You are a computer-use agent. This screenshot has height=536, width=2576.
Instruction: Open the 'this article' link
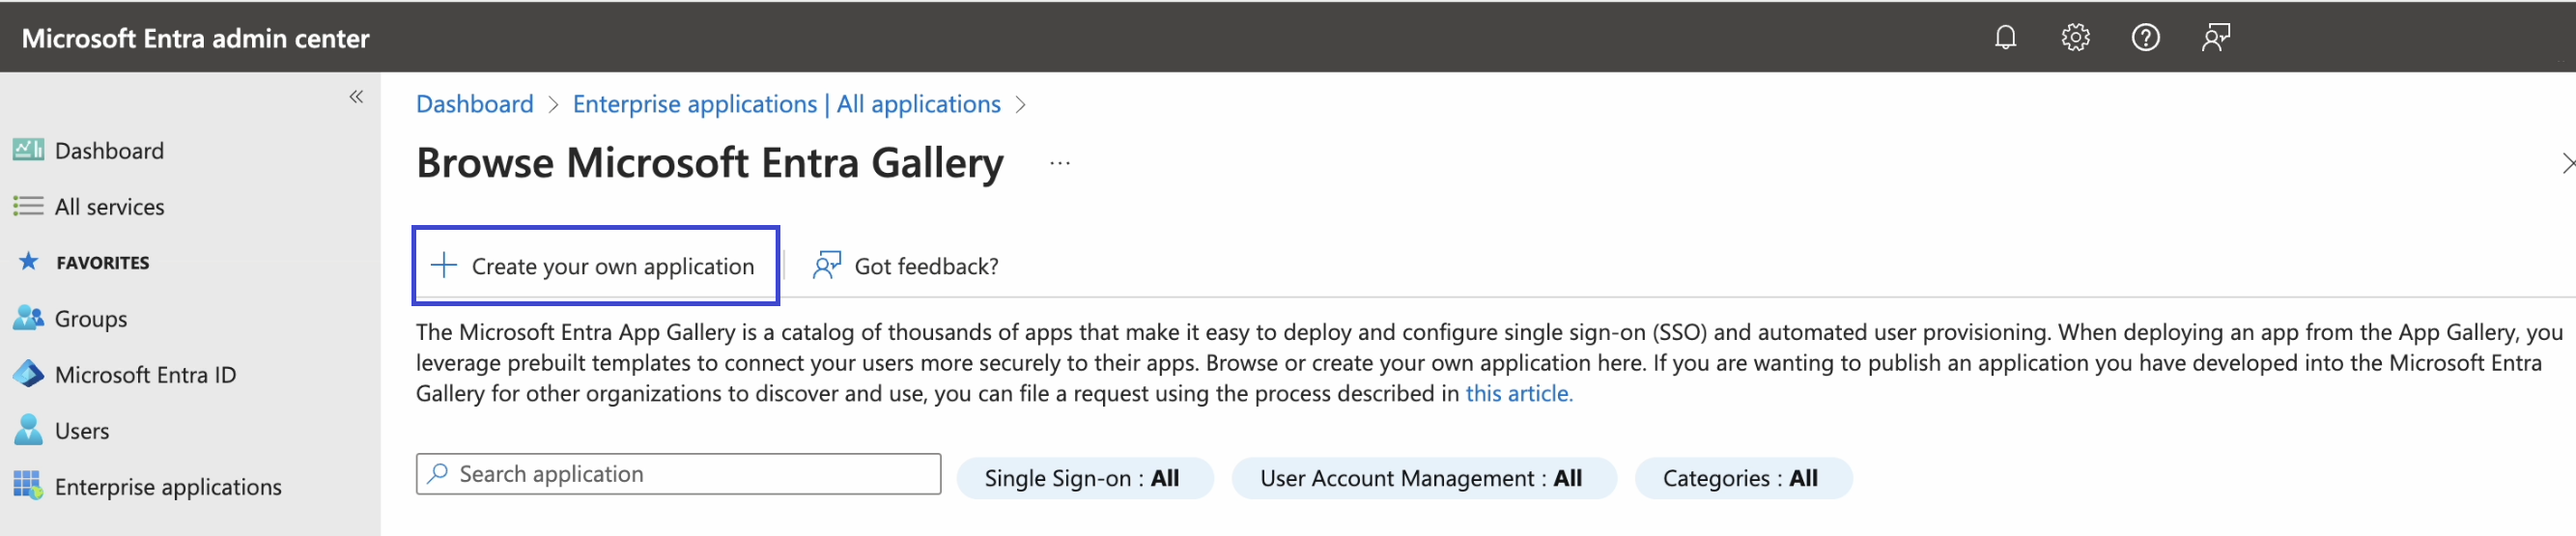pos(1518,394)
